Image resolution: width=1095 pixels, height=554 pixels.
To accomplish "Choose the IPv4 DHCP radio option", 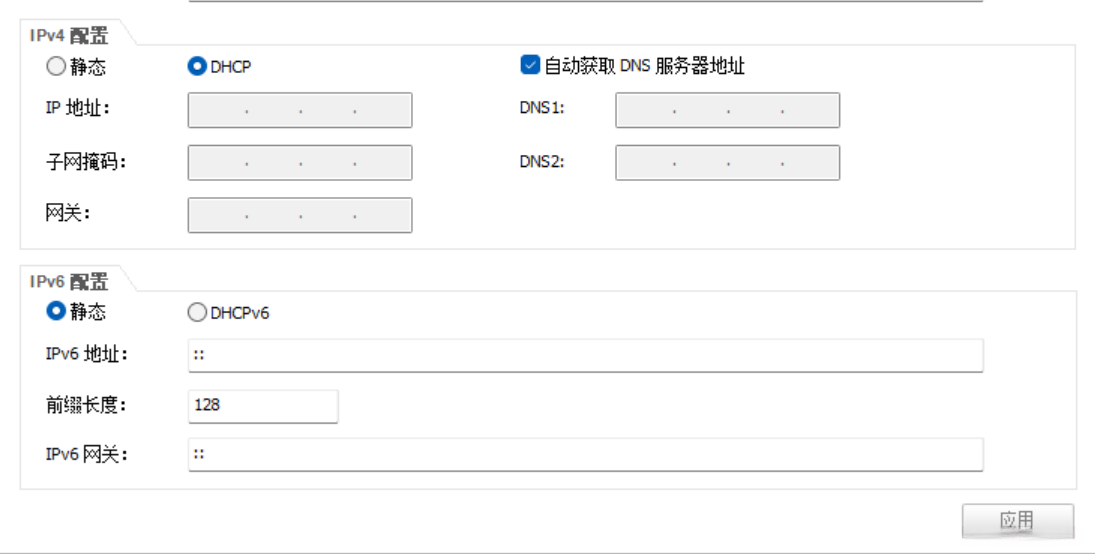I will point(198,67).
